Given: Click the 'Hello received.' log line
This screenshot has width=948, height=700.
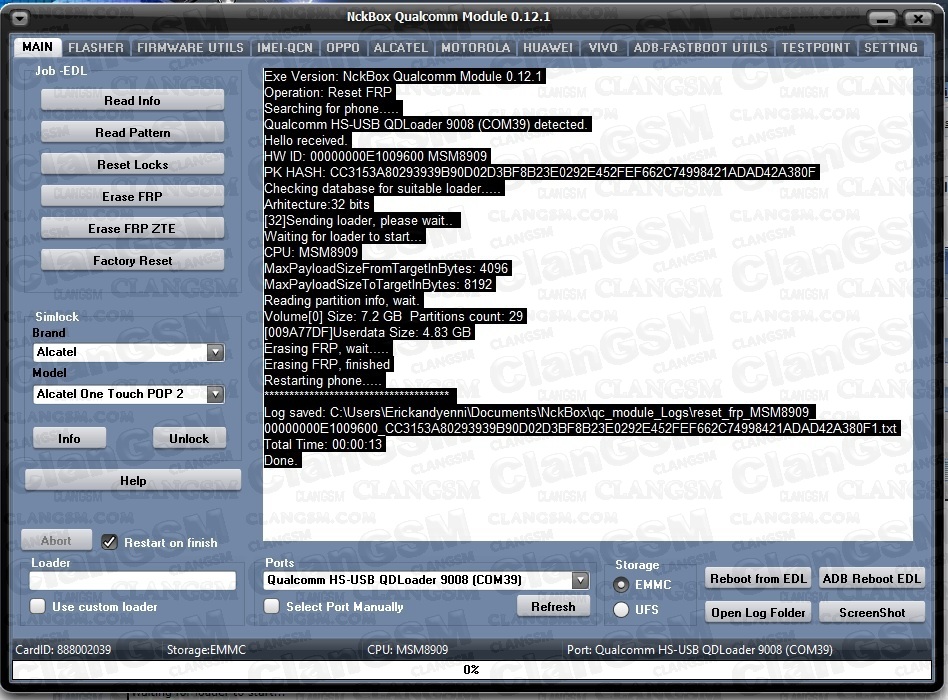Looking at the screenshot, I should 307,140.
